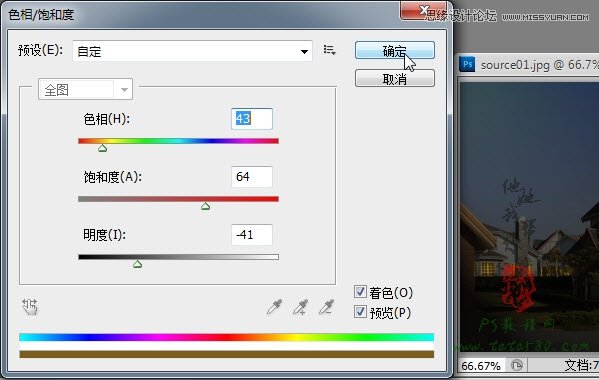
Task: Click the status bar icon beside zoom percentage
Action: tap(516, 365)
